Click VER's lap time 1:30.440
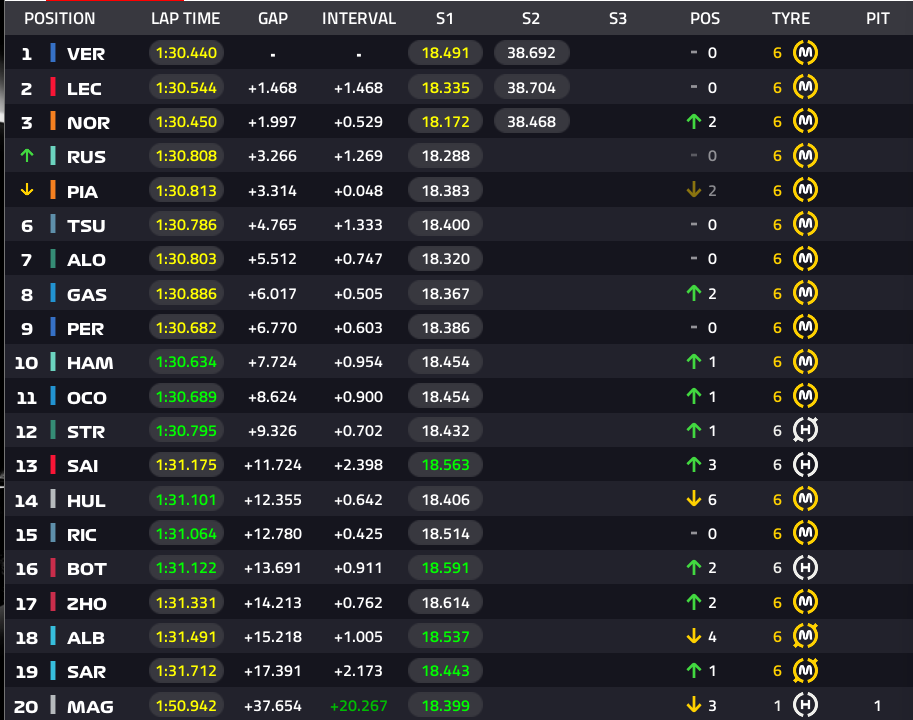The height and width of the screenshot is (720, 913). (186, 53)
